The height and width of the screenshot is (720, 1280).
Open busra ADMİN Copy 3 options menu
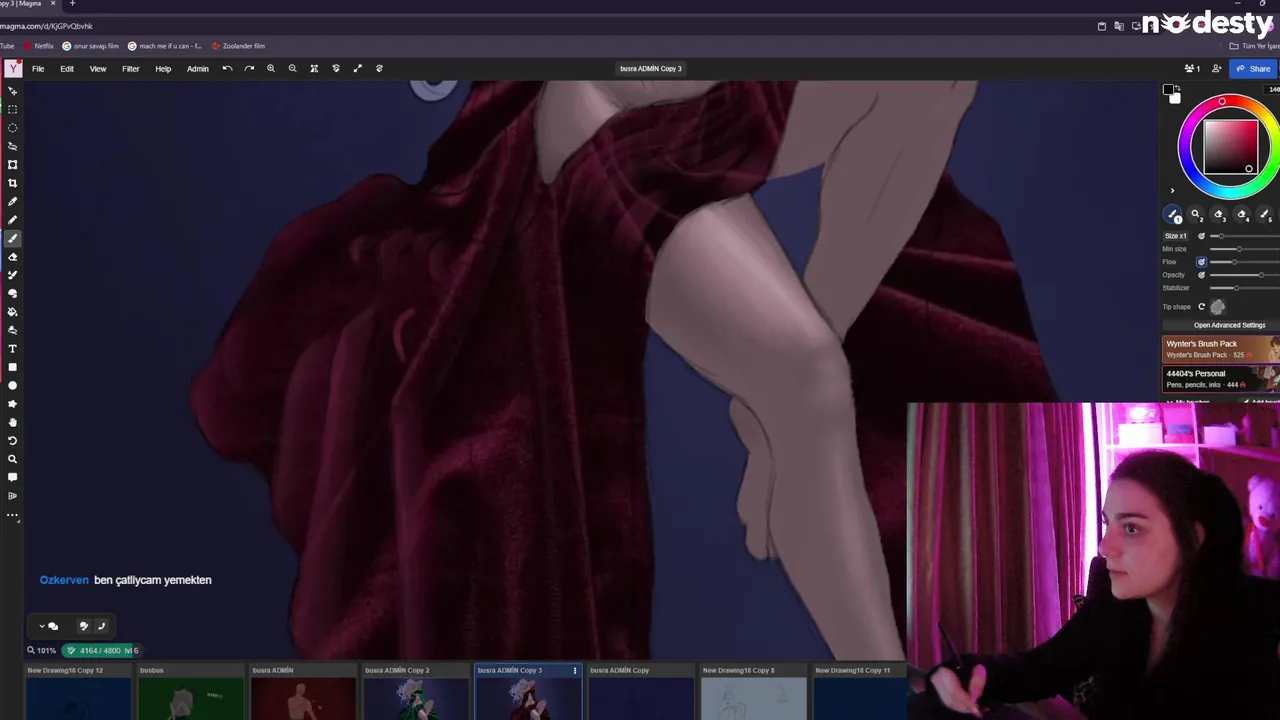point(575,671)
